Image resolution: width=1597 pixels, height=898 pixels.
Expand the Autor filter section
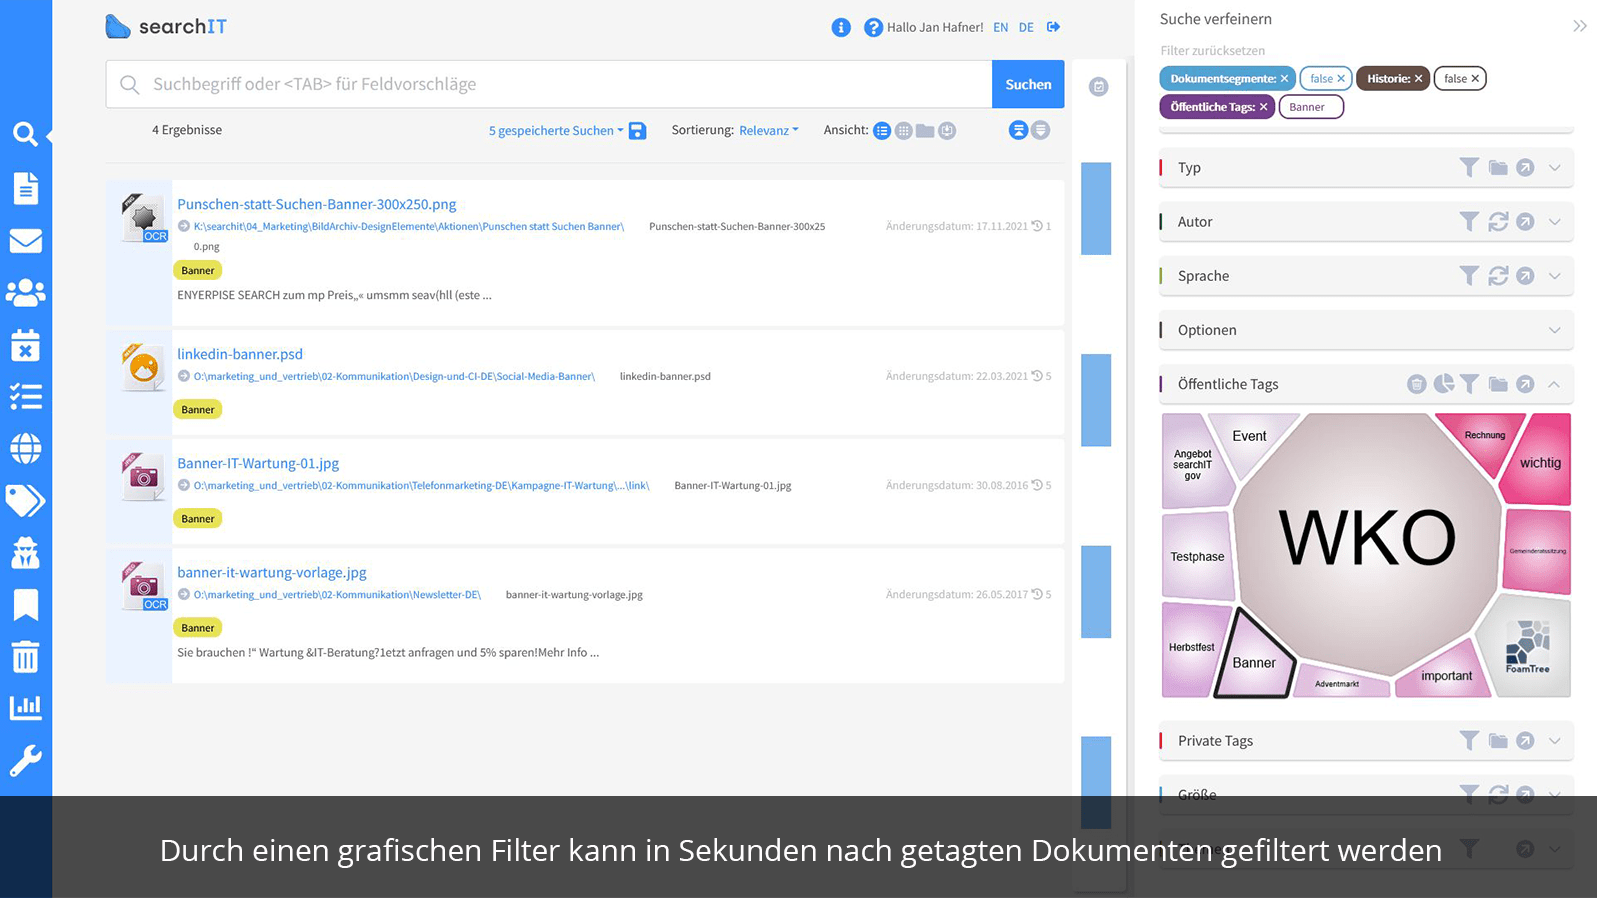(1555, 221)
